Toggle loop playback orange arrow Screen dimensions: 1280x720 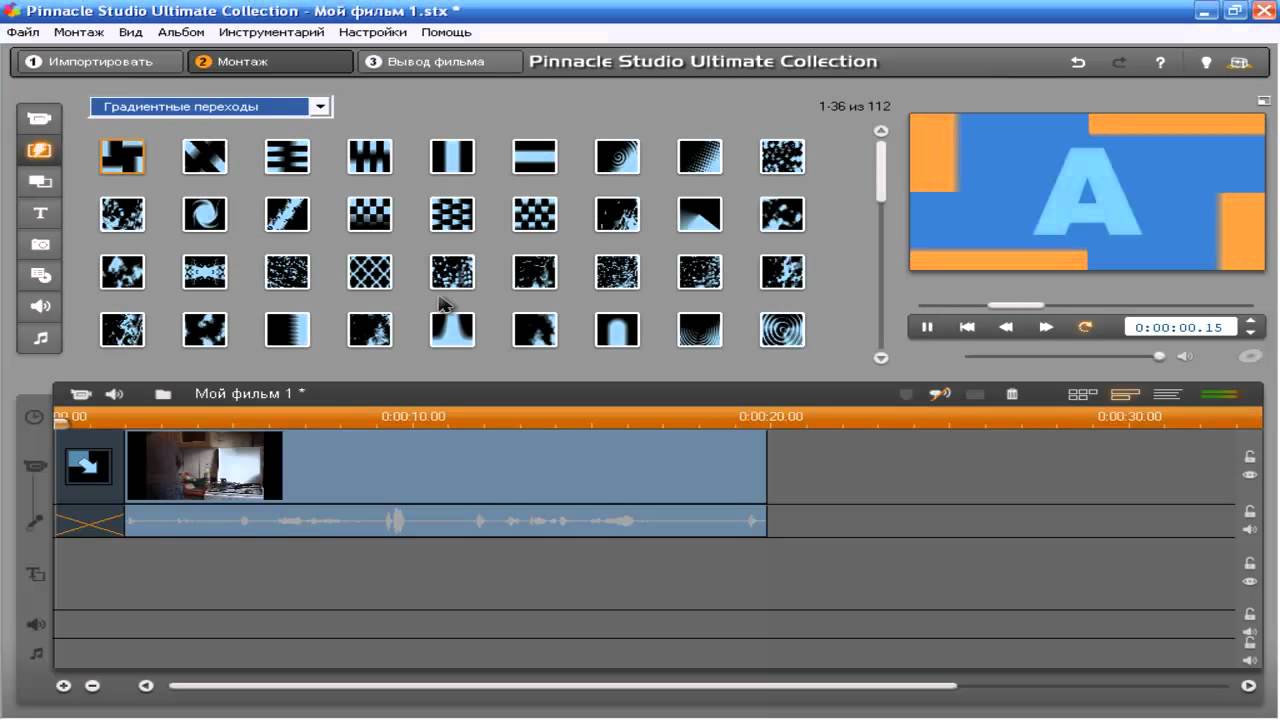(1085, 327)
